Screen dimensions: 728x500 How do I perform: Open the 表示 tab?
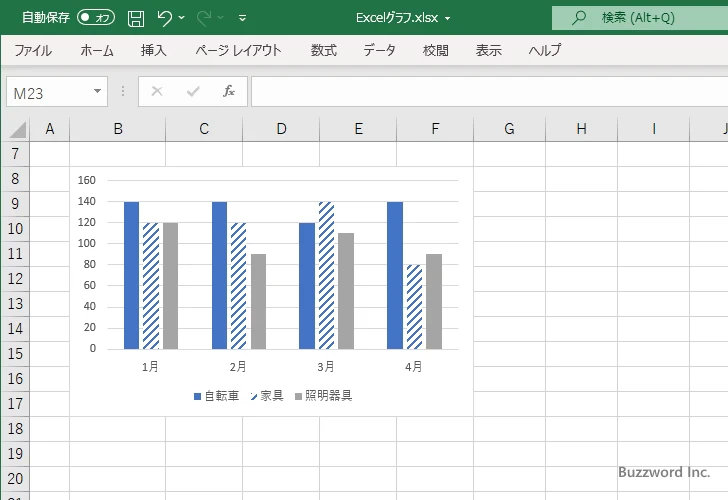488,50
